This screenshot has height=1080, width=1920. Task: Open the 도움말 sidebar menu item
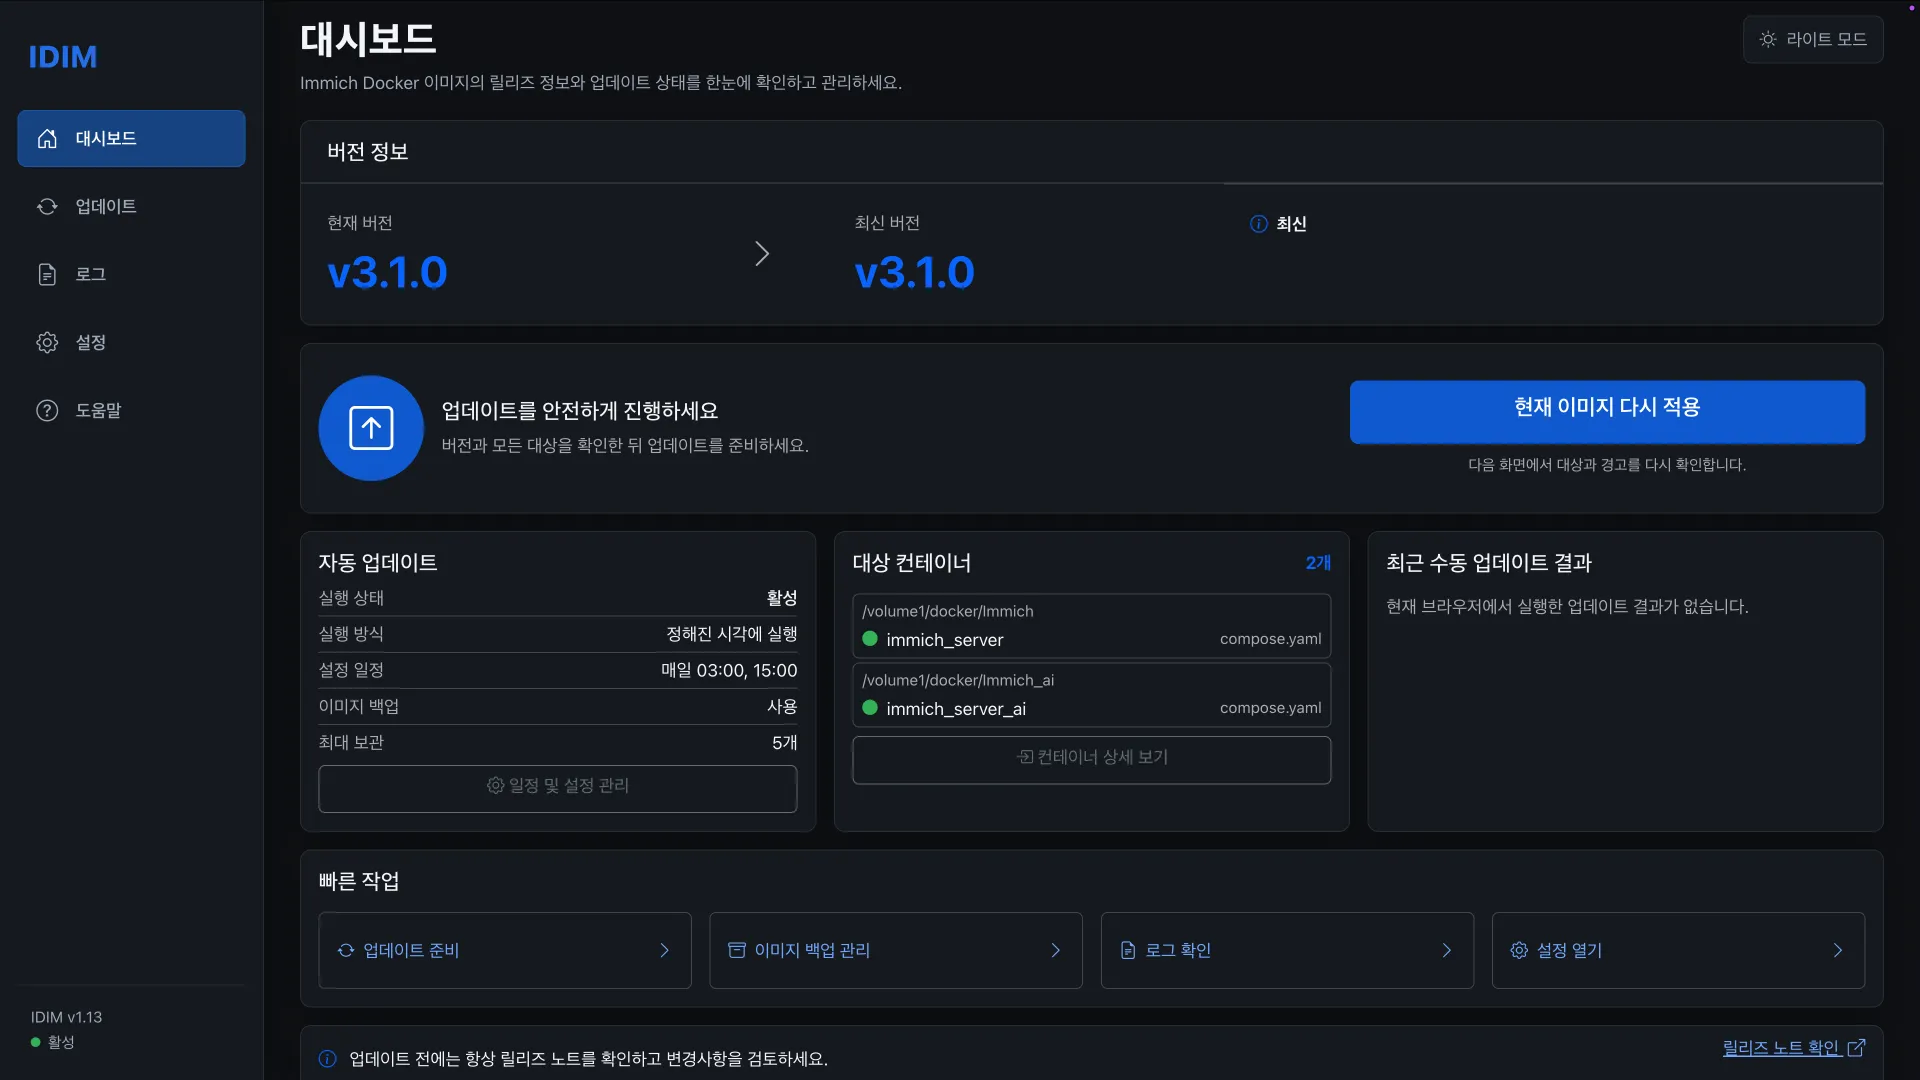pos(131,410)
